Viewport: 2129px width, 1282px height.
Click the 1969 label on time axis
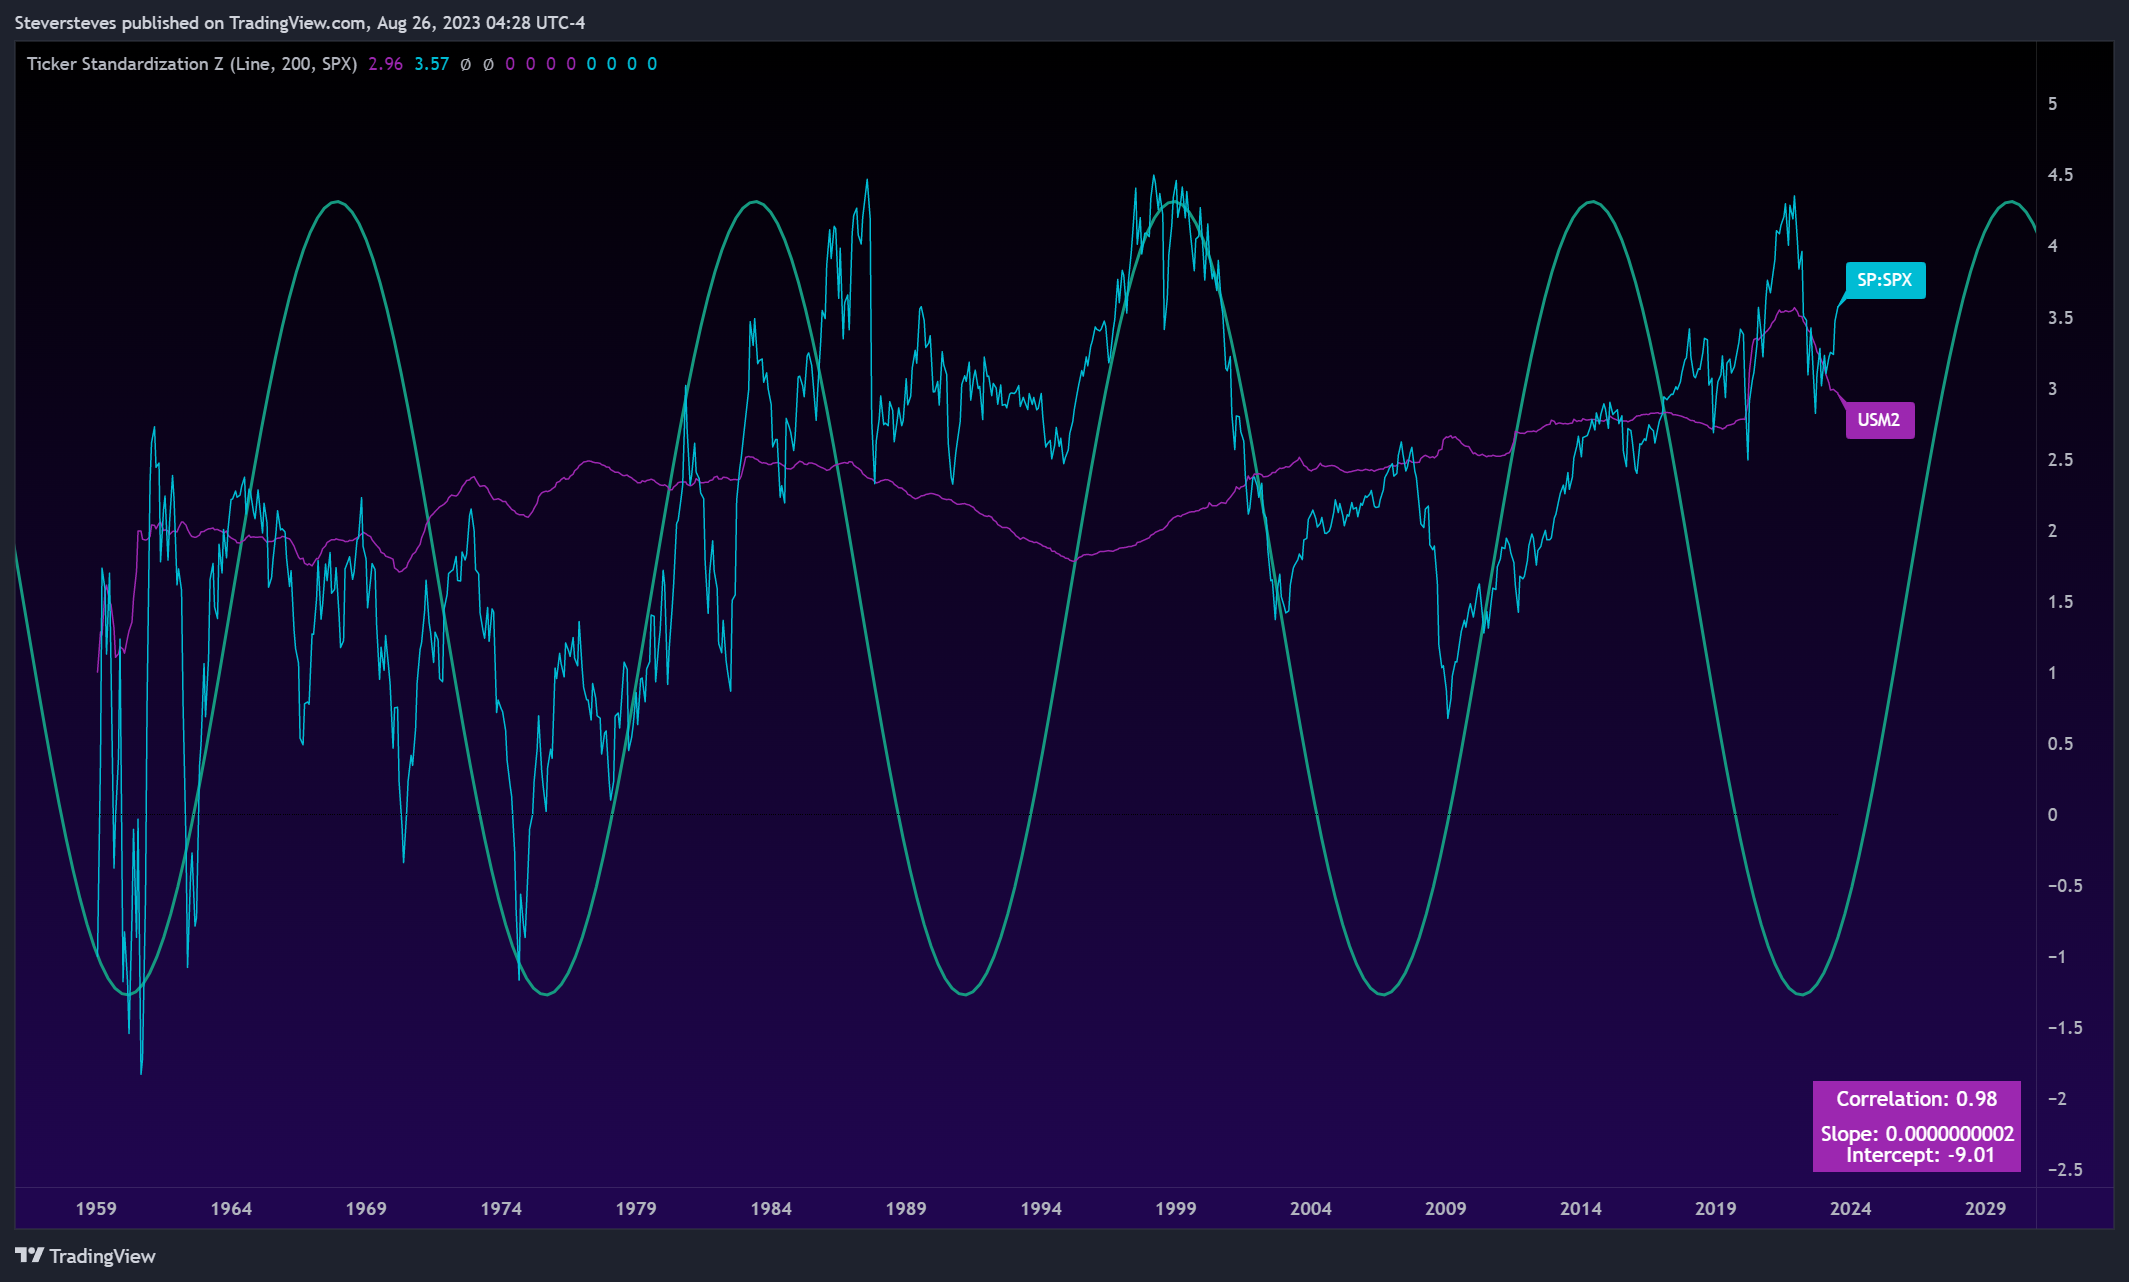tap(366, 1208)
